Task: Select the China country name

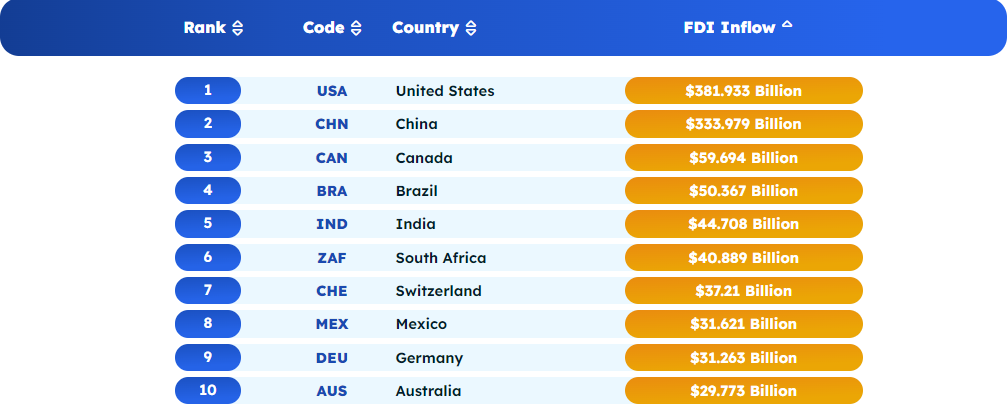Action: tap(416, 124)
